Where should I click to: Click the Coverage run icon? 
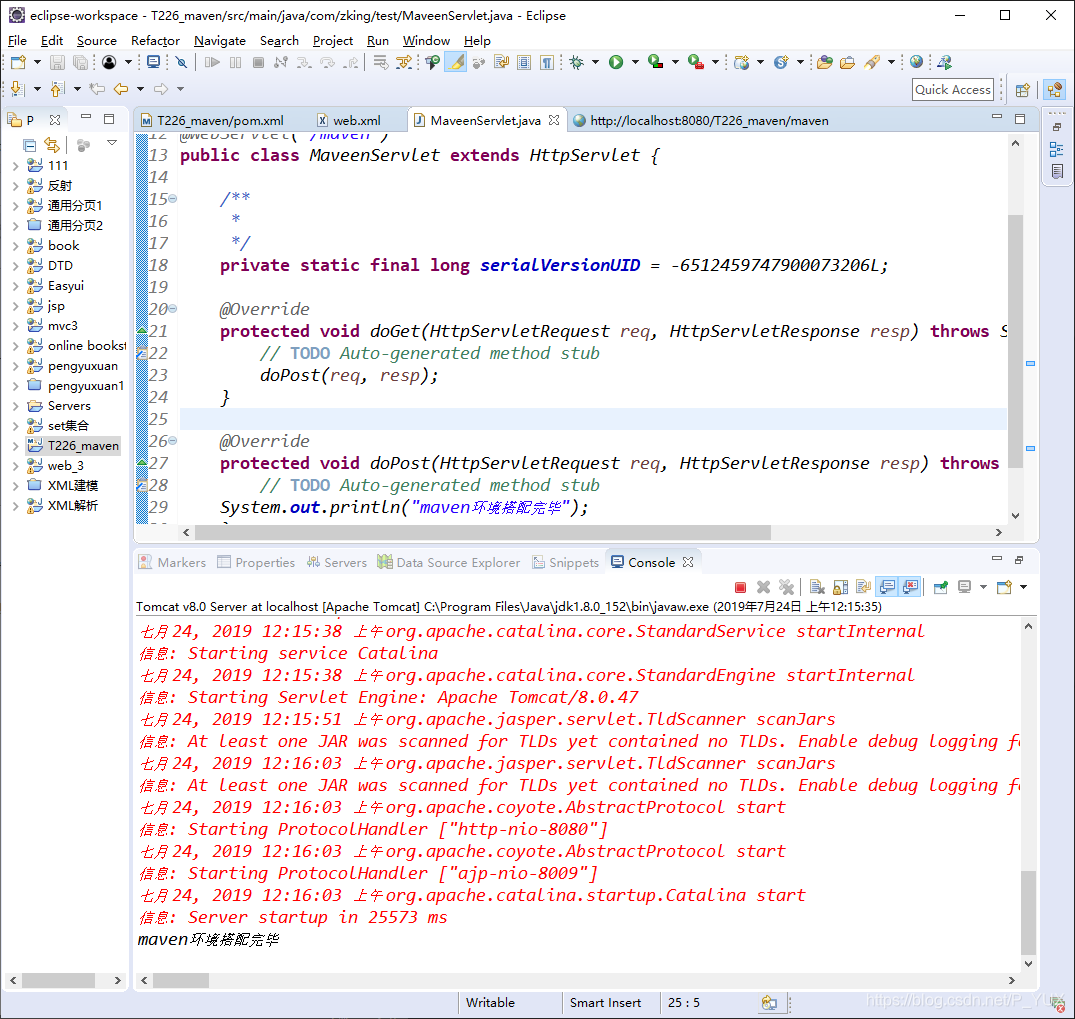click(x=655, y=62)
